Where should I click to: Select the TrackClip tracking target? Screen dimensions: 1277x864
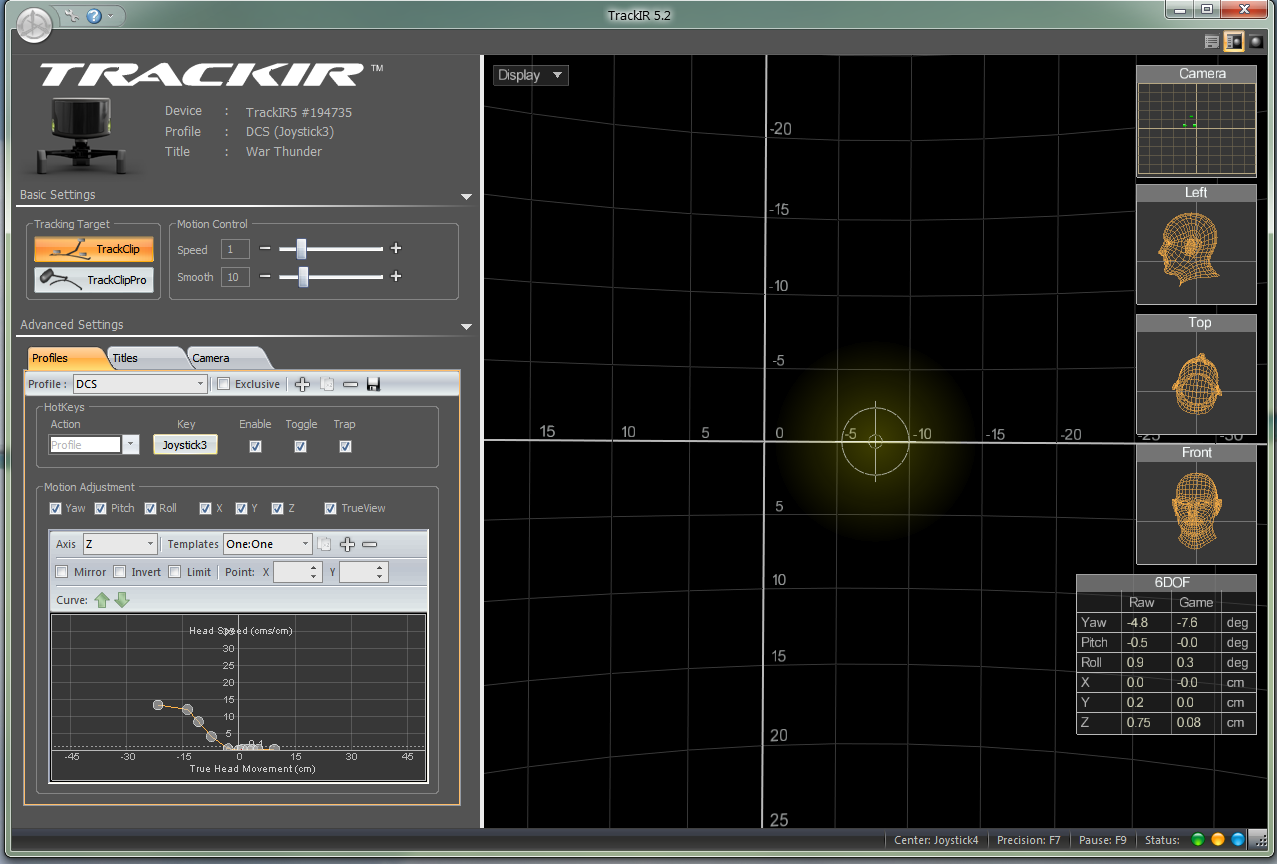[94, 249]
